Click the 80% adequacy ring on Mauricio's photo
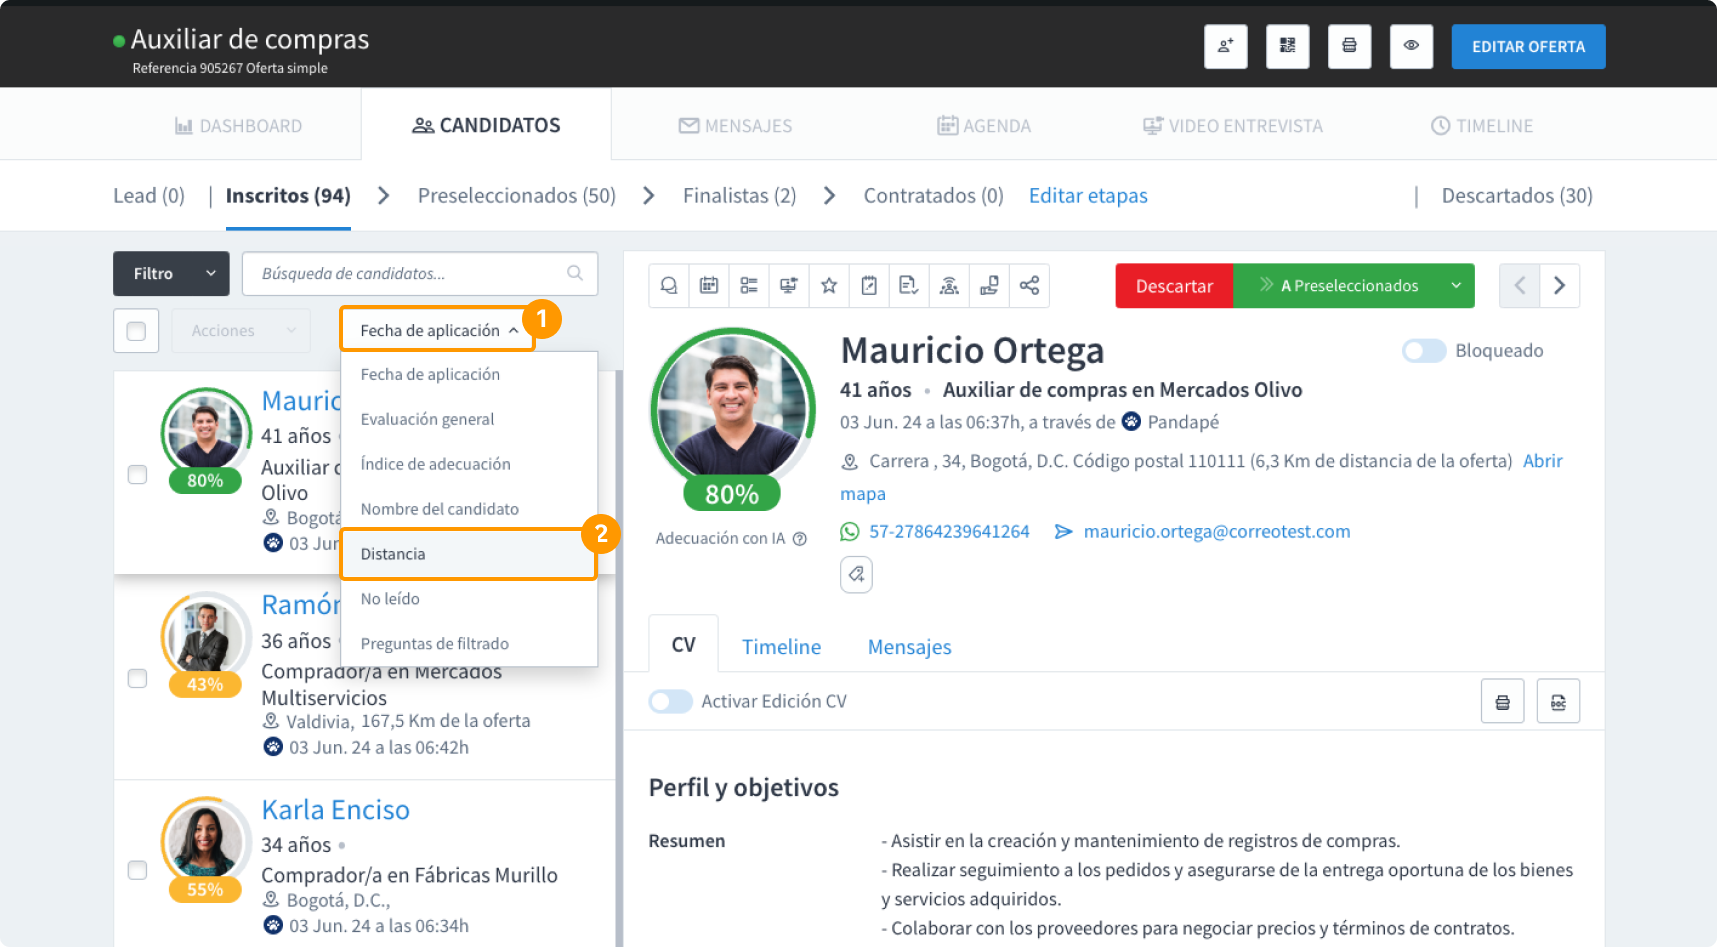The width and height of the screenshot is (1717, 947). coord(732,492)
